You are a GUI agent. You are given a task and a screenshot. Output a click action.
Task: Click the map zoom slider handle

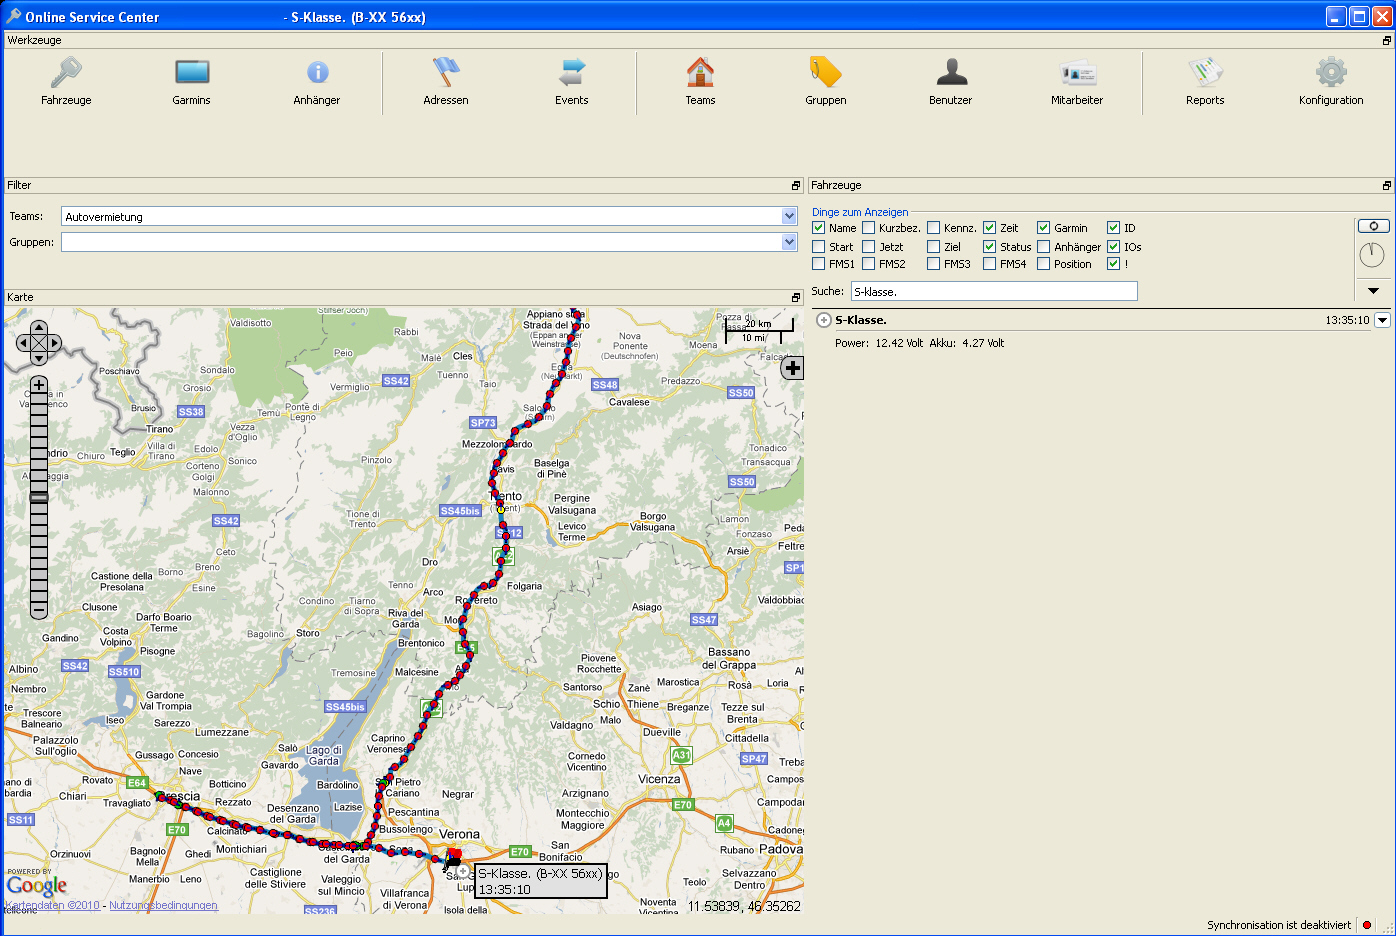click(39, 497)
